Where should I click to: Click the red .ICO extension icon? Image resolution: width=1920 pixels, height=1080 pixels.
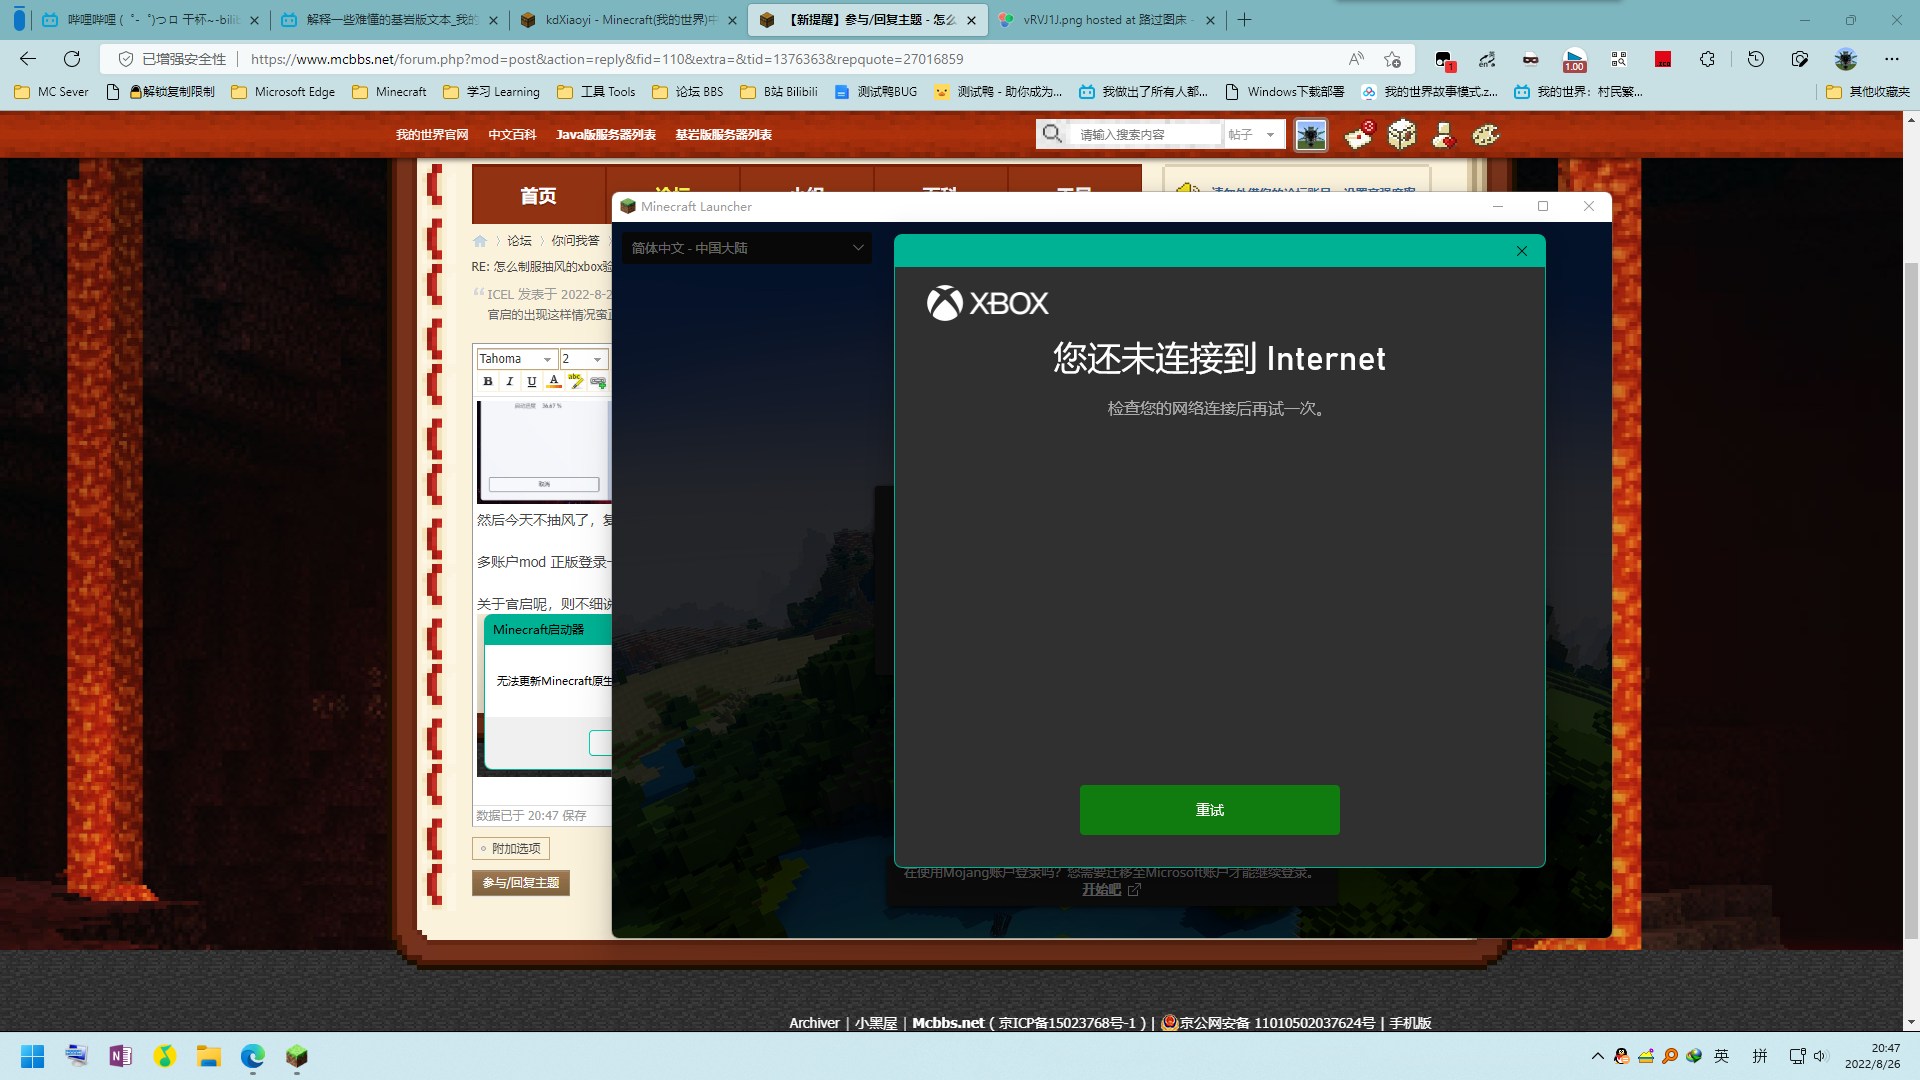(1663, 59)
